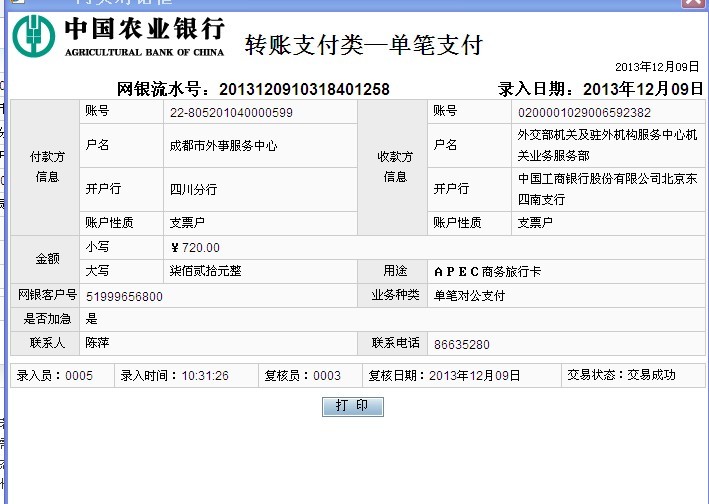Click the 付款方信息 row header

coord(47,167)
